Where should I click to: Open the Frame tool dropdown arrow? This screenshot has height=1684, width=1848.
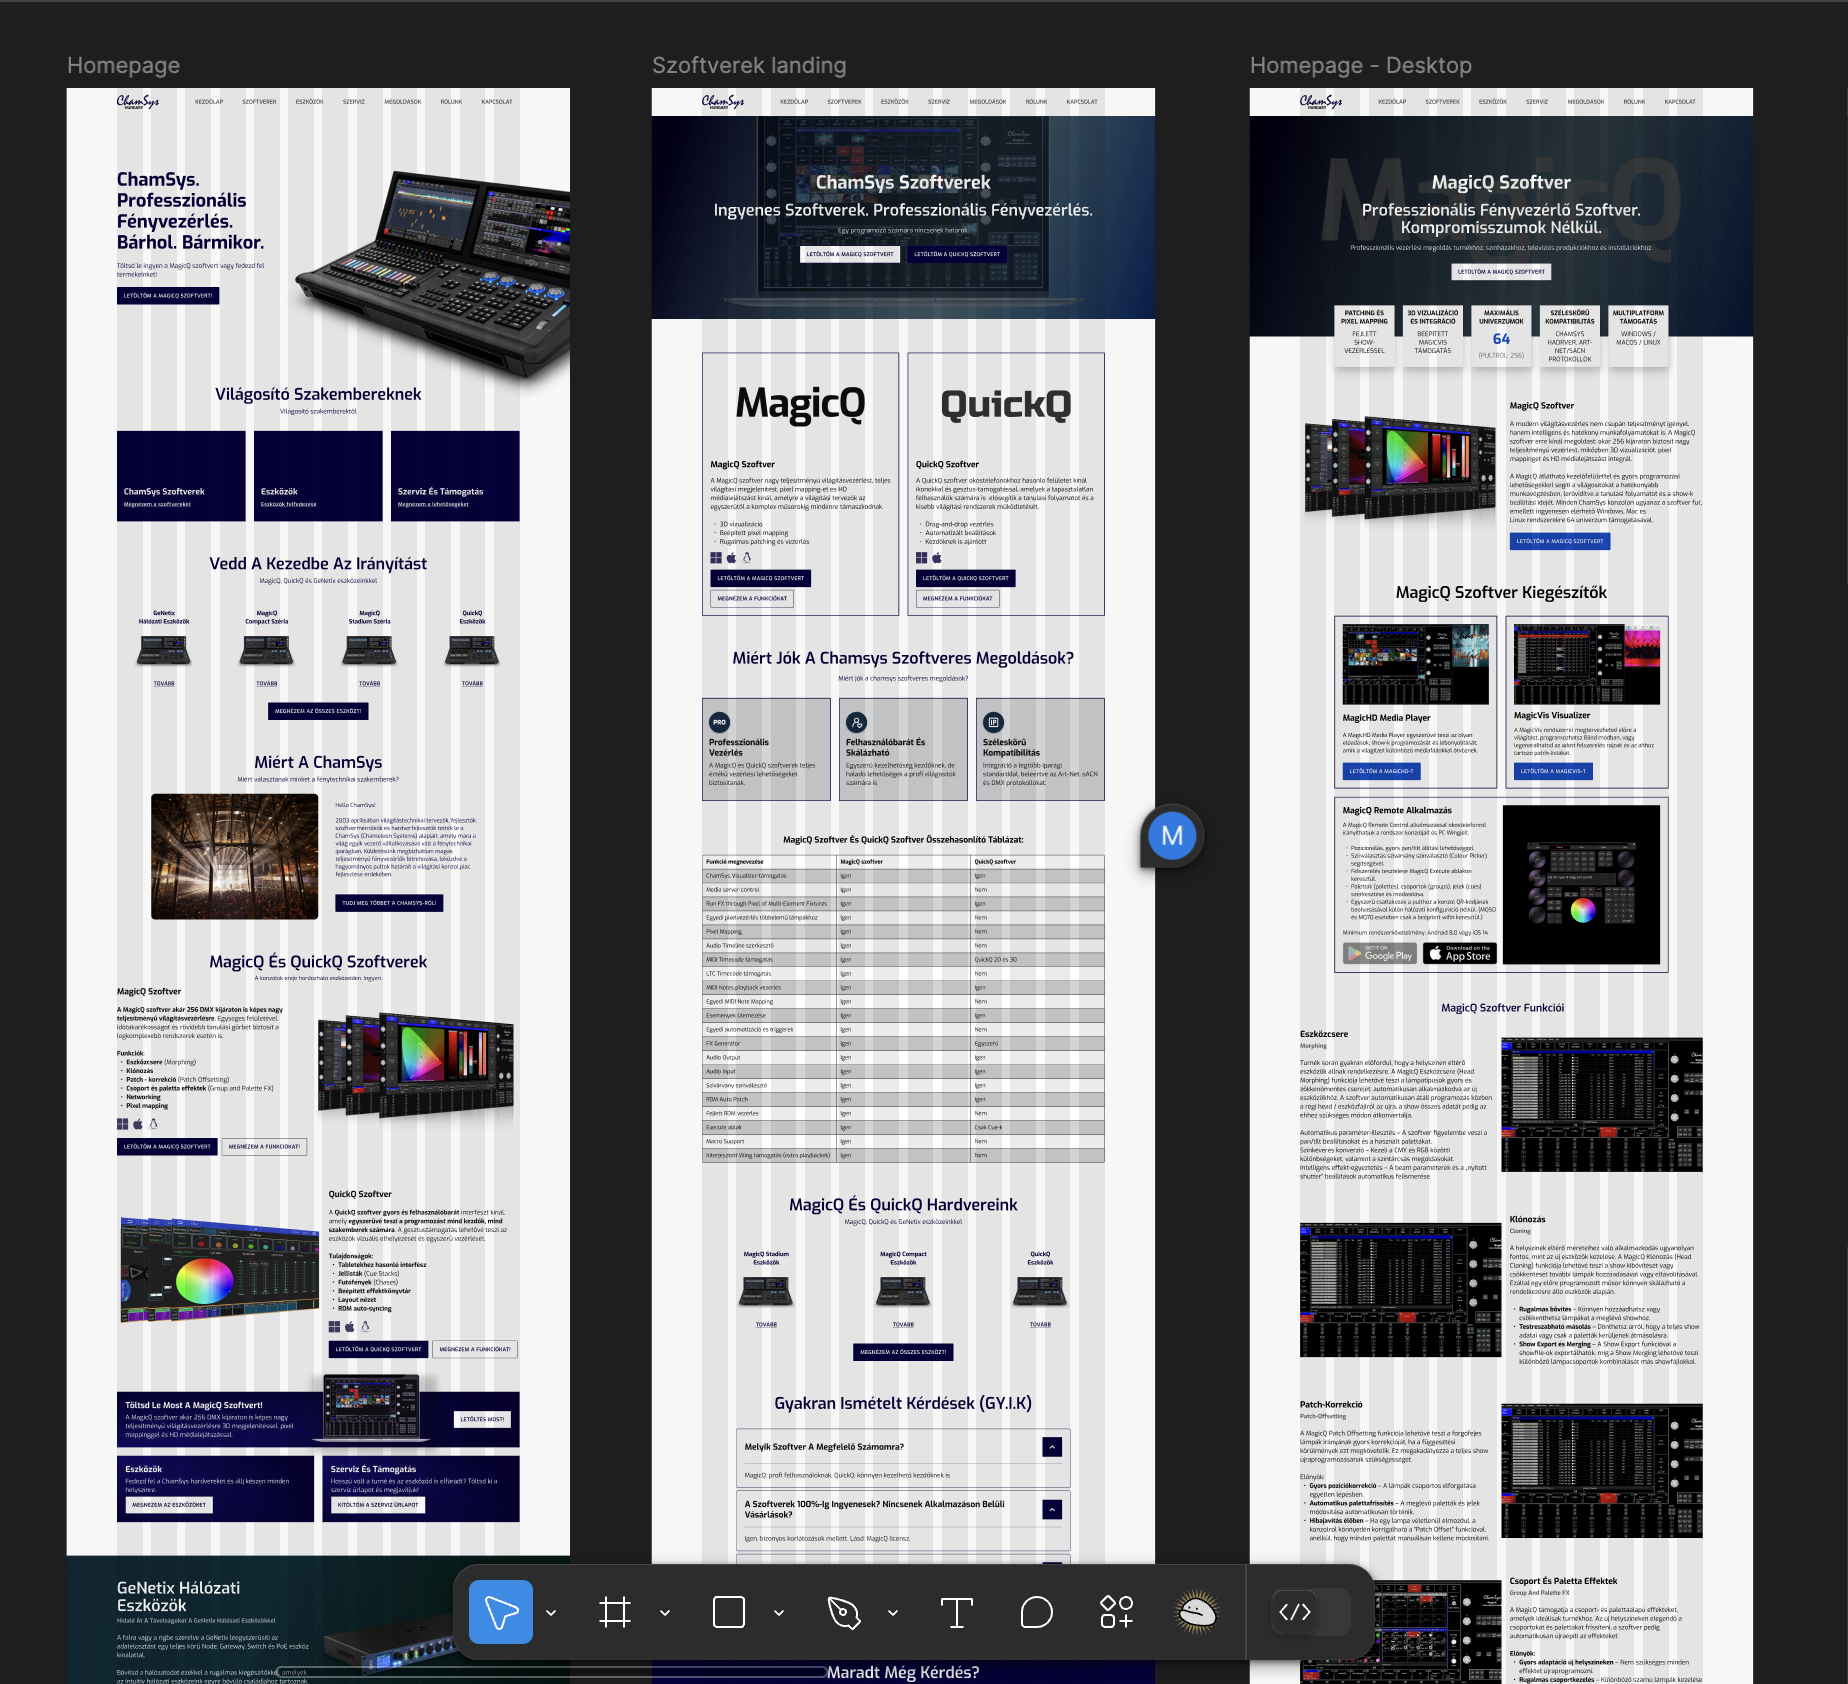[x=665, y=1612]
